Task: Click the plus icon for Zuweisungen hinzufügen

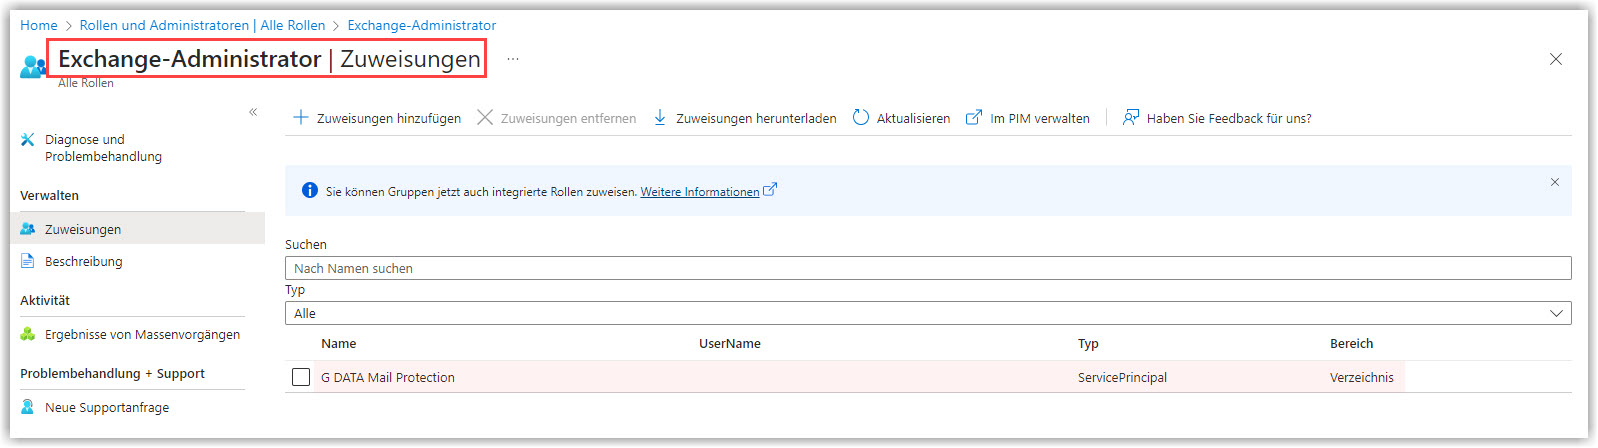Action: coord(300,117)
